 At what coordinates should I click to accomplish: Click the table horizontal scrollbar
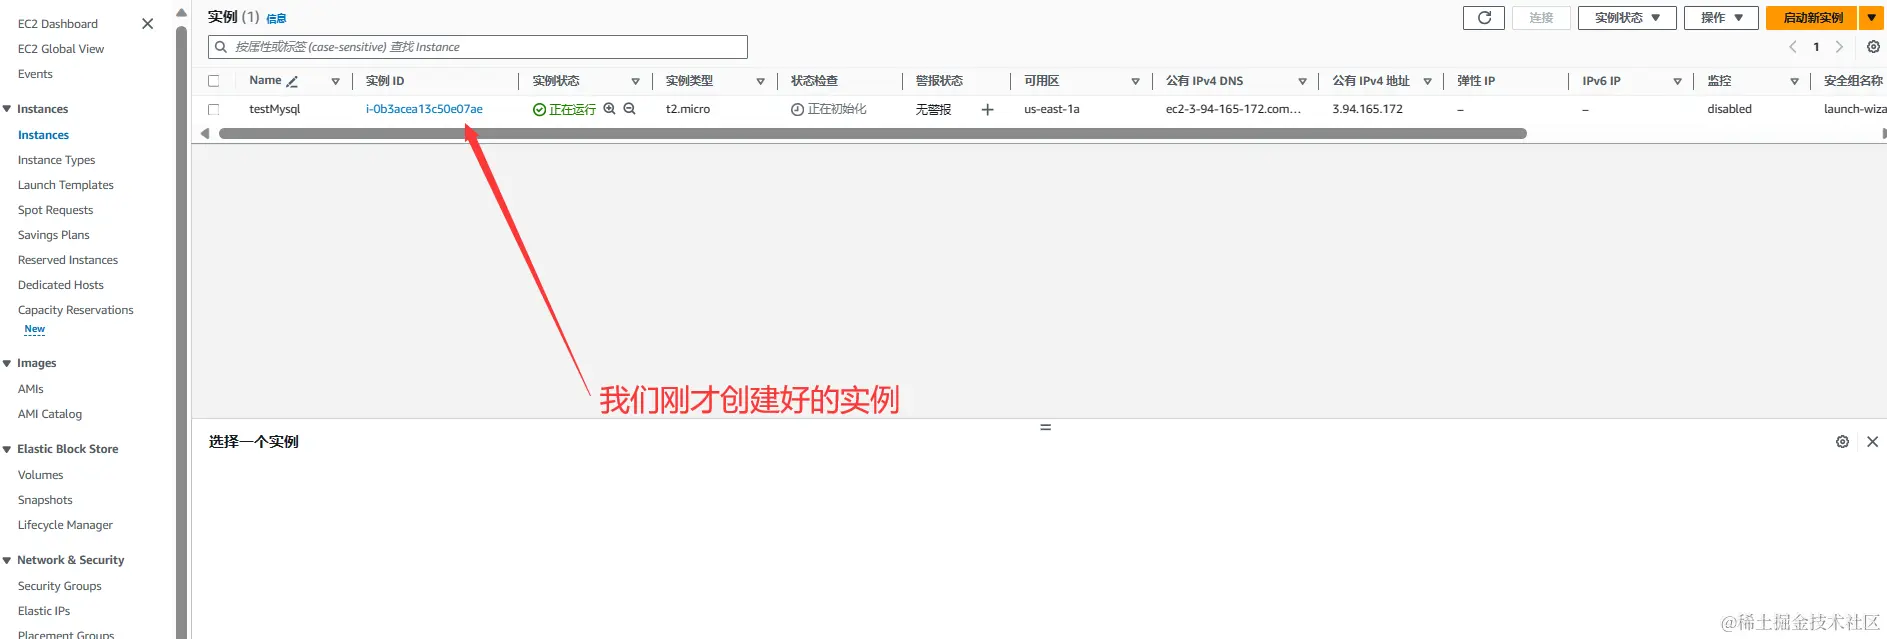pos(872,133)
